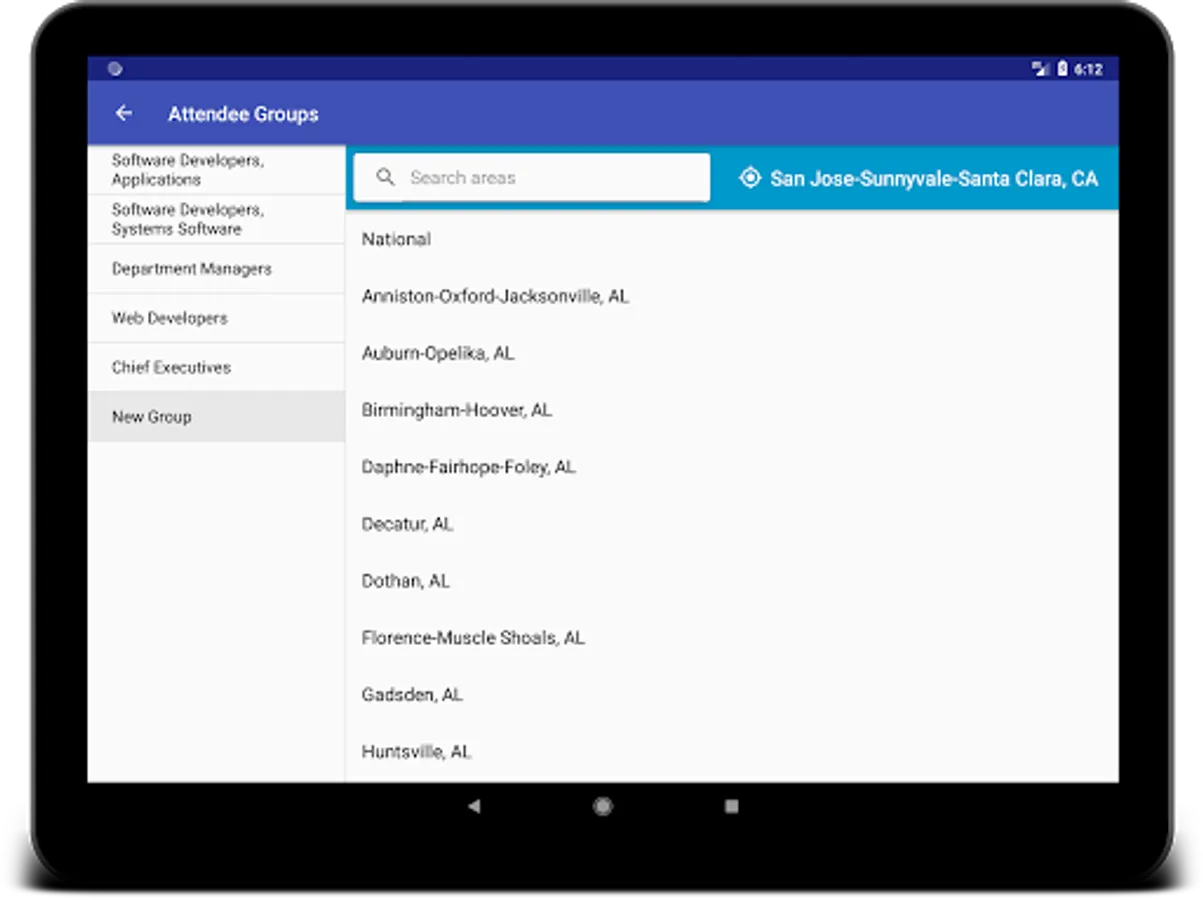Click the Attendee Groups title
Viewport: 1203px width, 900px height.
tap(243, 114)
